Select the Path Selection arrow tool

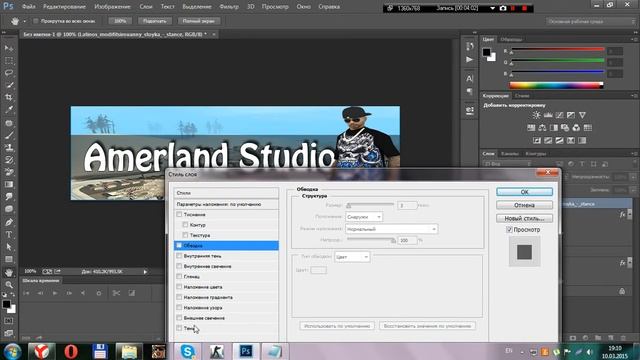[x=9, y=247]
